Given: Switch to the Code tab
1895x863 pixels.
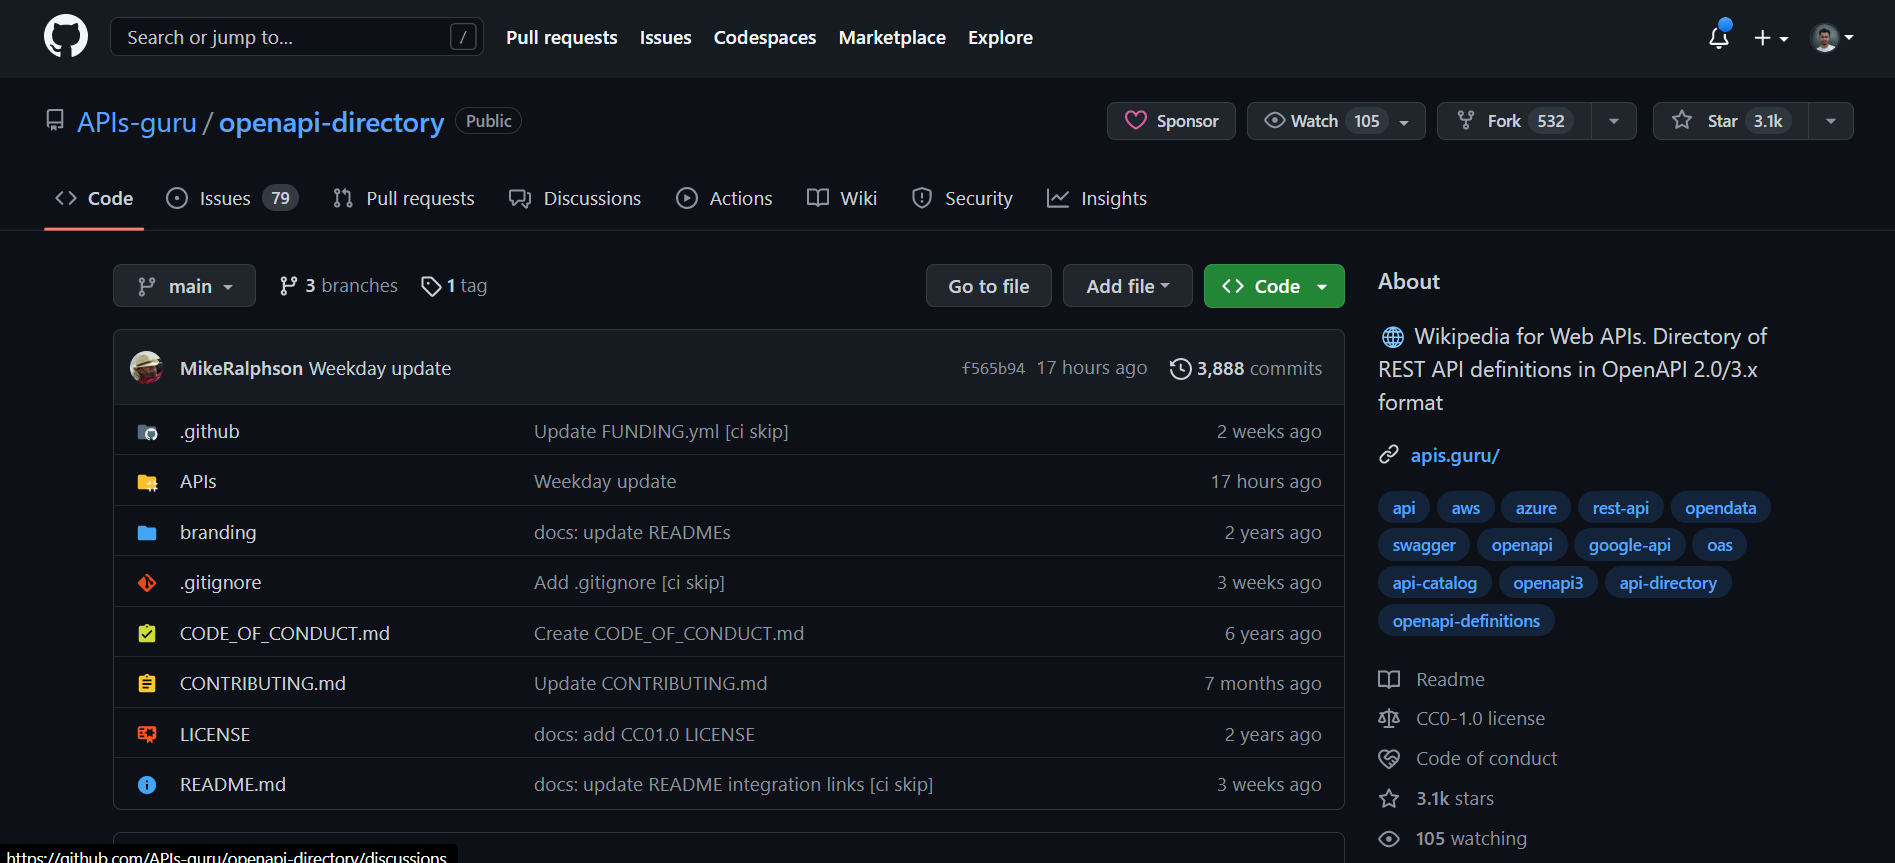Looking at the screenshot, I should (94, 199).
